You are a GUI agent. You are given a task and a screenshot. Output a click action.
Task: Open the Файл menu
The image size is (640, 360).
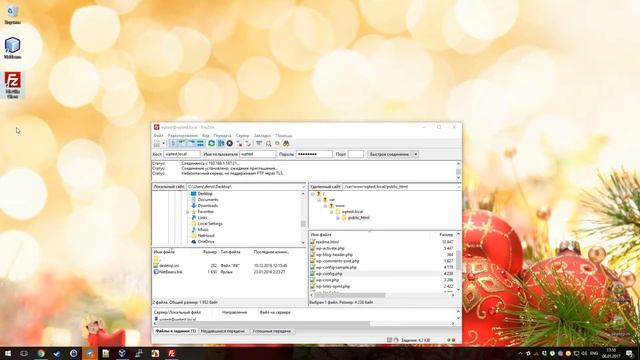point(158,136)
